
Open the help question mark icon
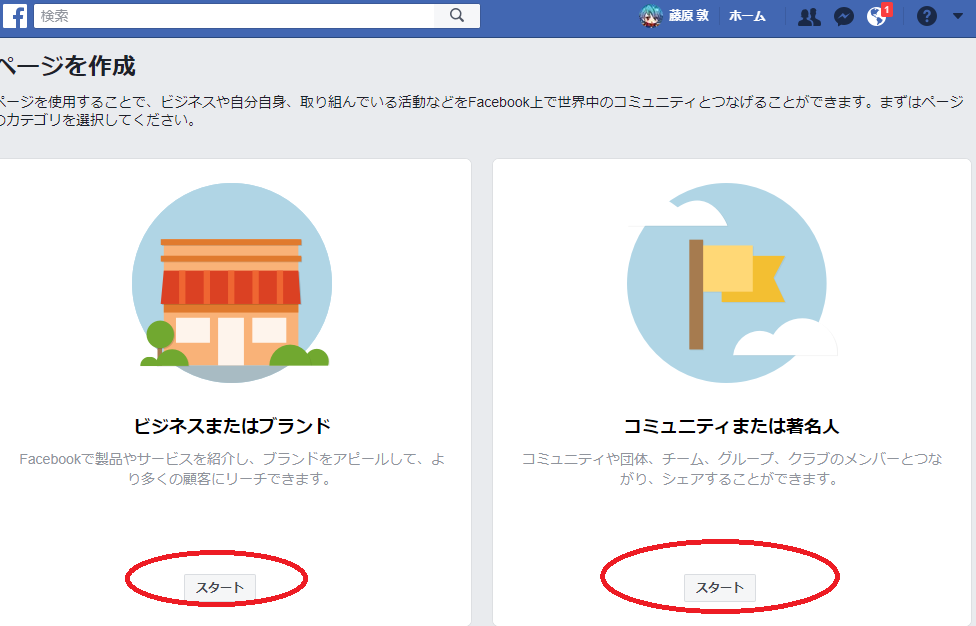[927, 17]
